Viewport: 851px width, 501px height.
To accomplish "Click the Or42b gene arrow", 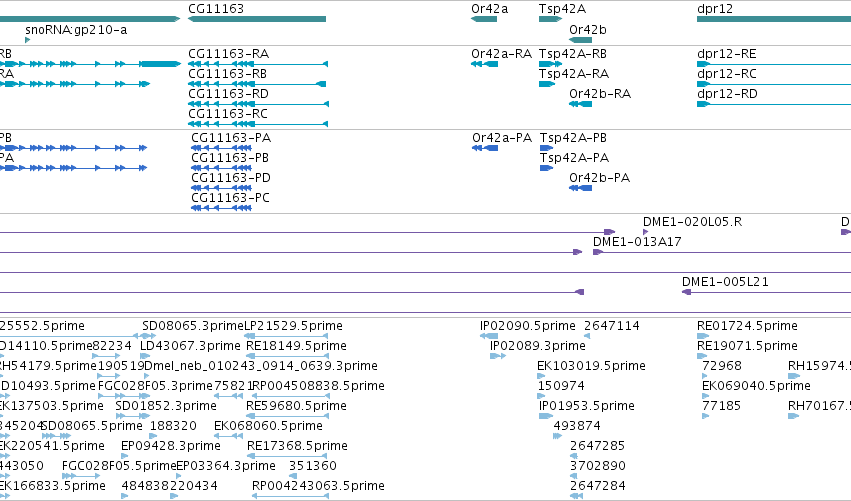I will [x=580, y=40].
